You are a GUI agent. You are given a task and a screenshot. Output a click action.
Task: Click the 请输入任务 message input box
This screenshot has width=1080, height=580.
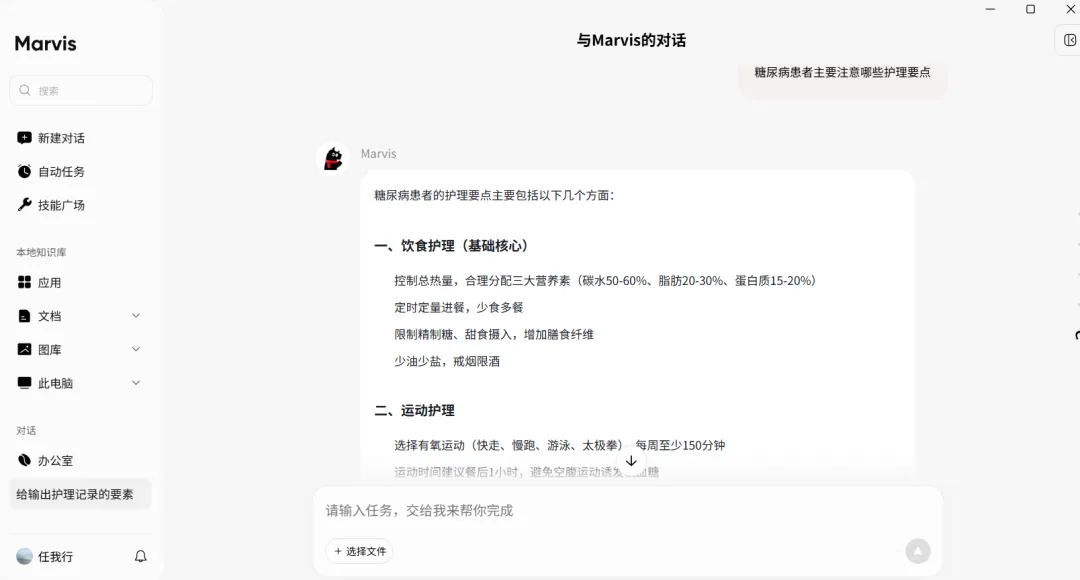point(627,510)
